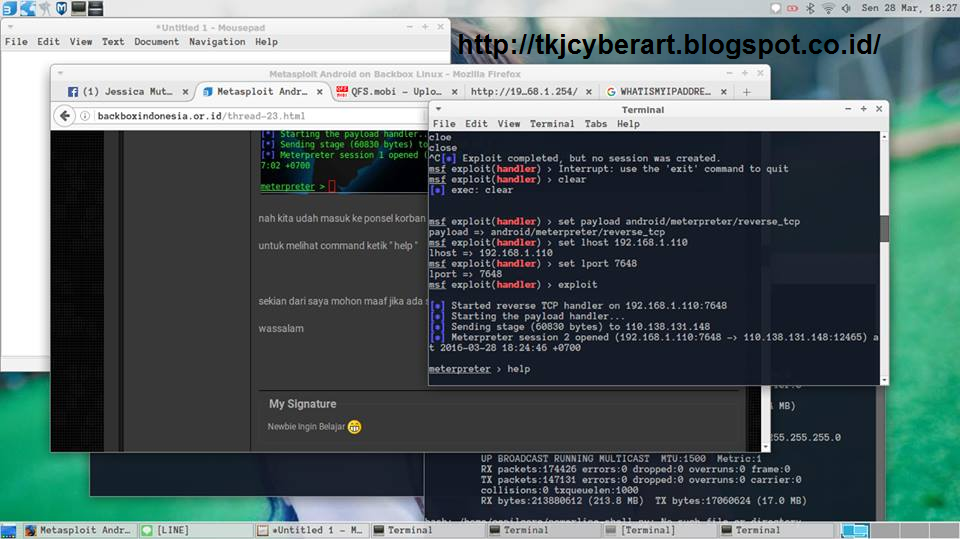Viewport: 960px width, 539px height.
Task: Click the Firefox back arrow button
Action: (x=65, y=116)
